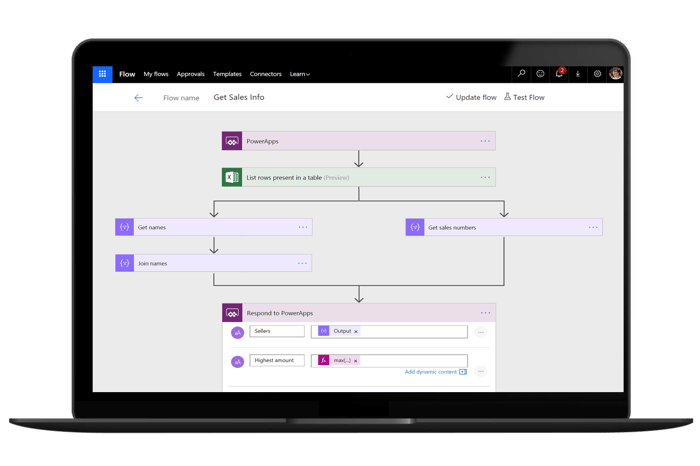This screenshot has width=700, height=466.
Task: Click the Get names variable icon
Action: 125,227
